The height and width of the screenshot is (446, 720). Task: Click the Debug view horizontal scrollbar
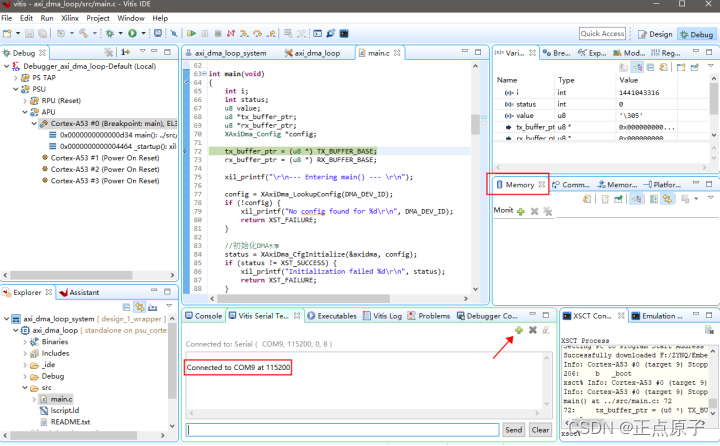tap(71, 275)
